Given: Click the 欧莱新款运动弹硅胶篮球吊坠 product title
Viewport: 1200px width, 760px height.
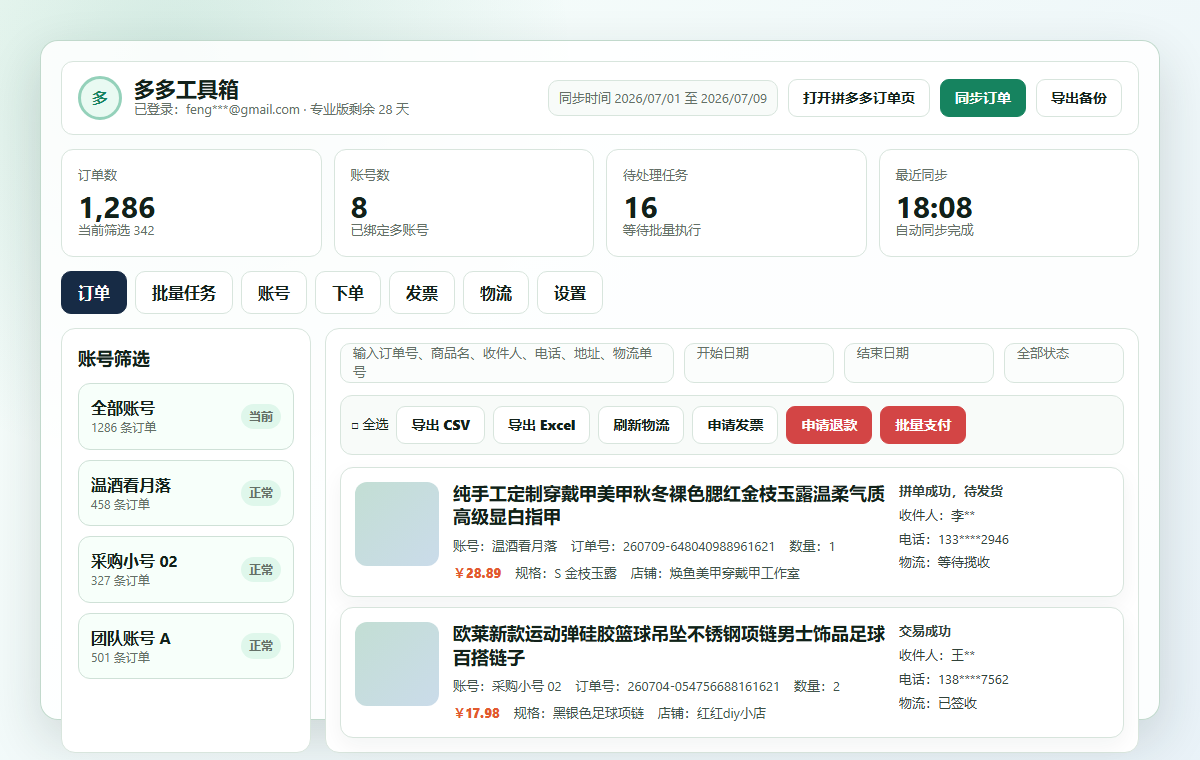Looking at the screenshot, I should [669, 645].
